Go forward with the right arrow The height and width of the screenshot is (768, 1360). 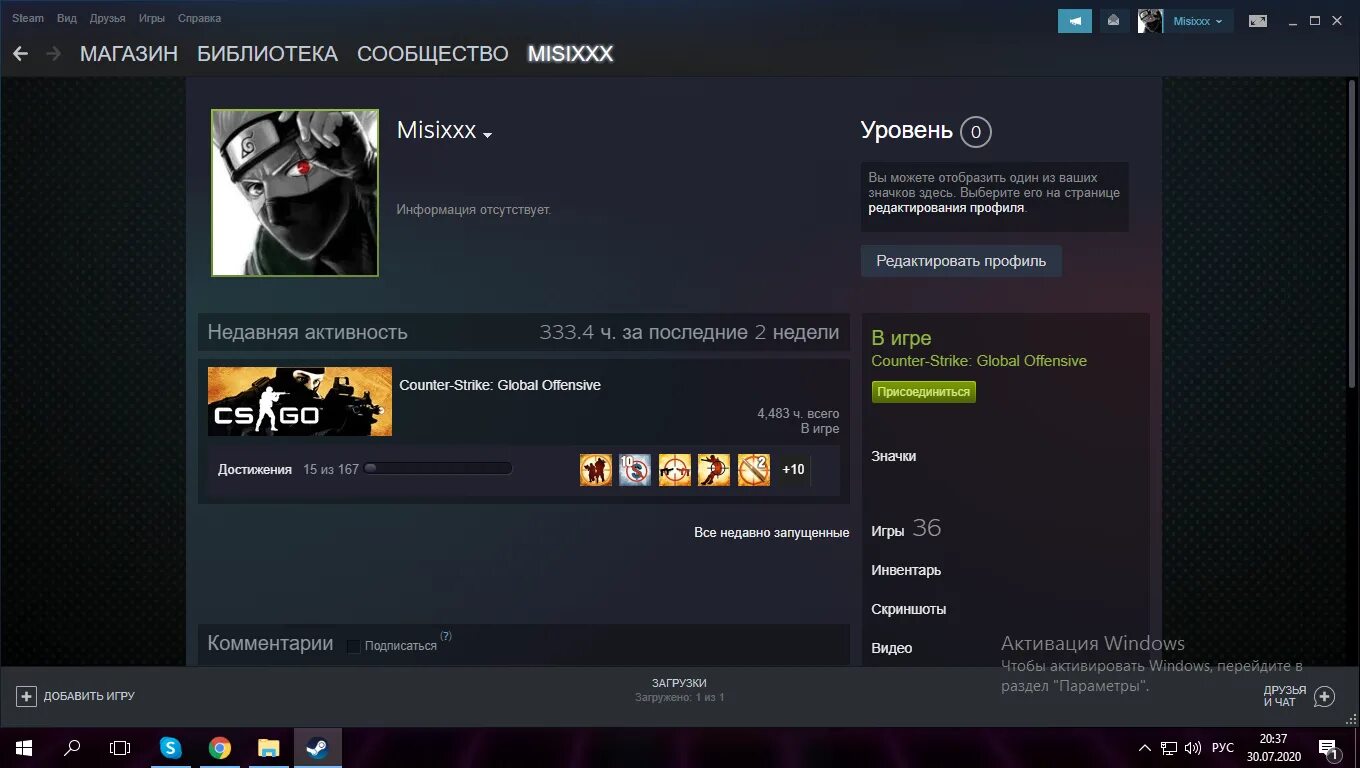[53, 54]
